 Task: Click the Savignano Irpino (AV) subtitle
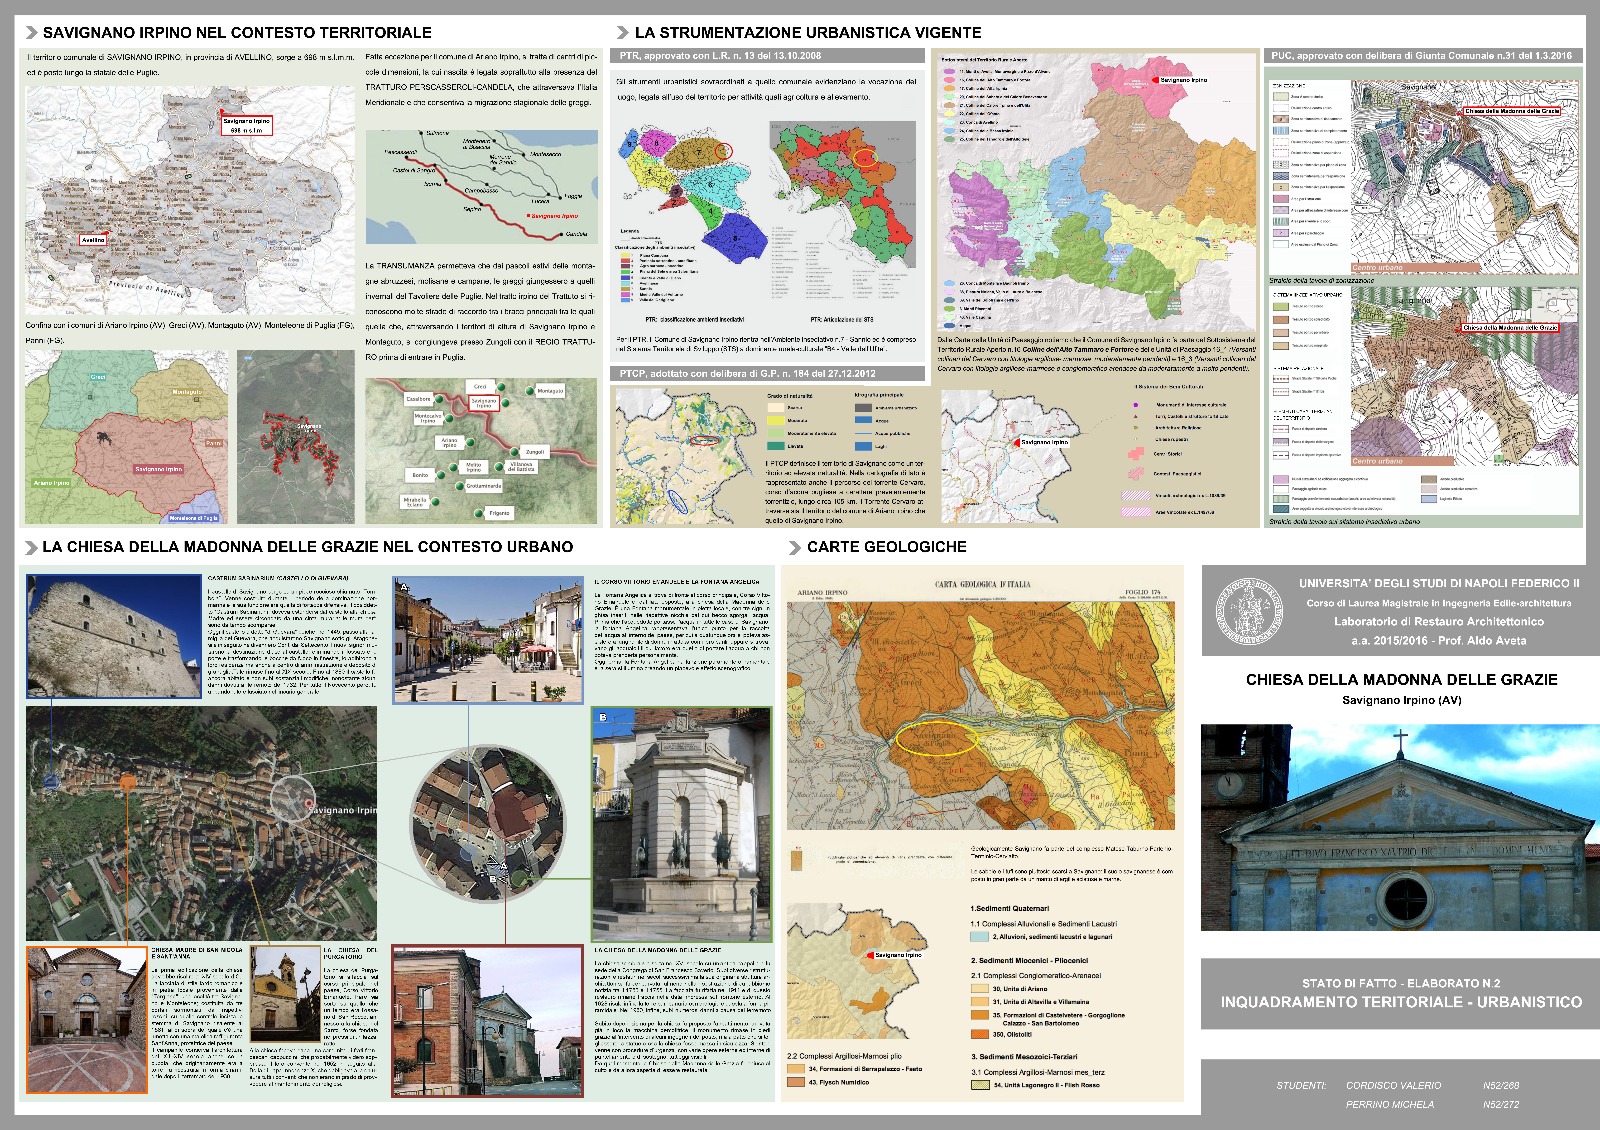pyautogui.click(x=1401, y=700)
